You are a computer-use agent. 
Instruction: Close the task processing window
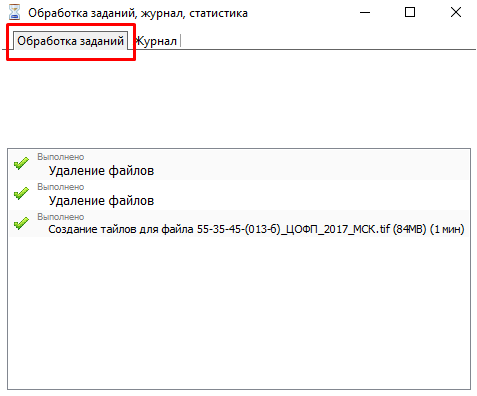pyautogui.click(x=455, y=13)
